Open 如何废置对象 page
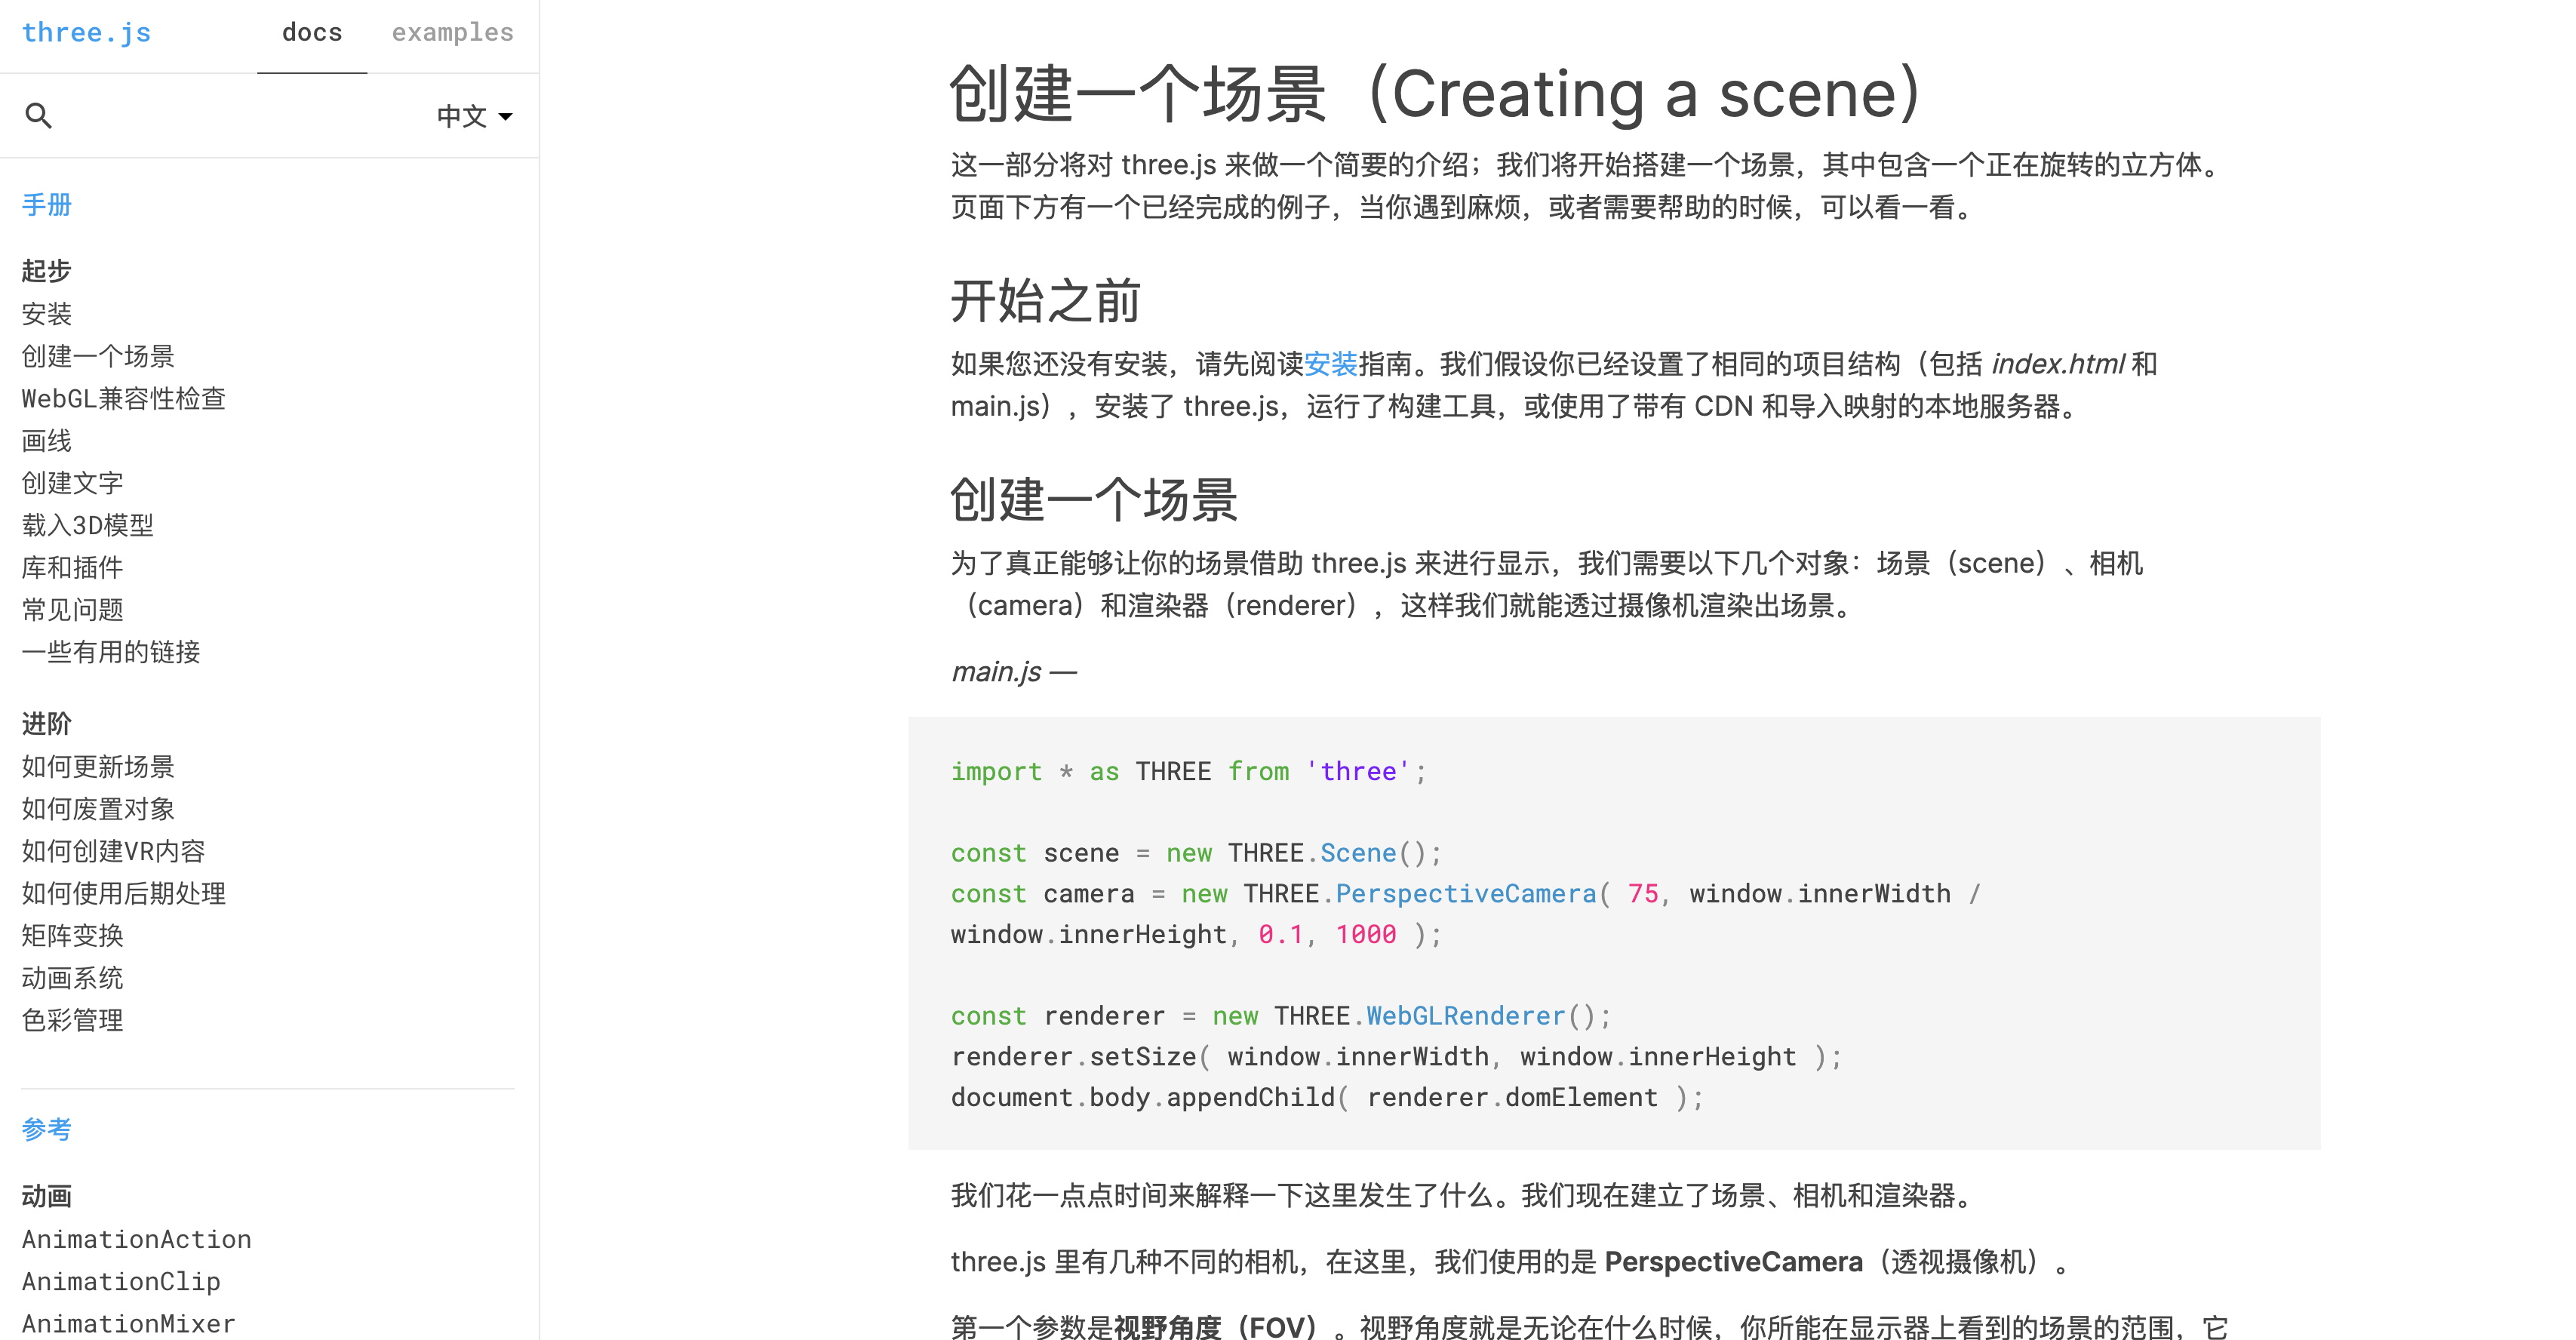The image size is (2576, 1340). click(x=98, y=809)
